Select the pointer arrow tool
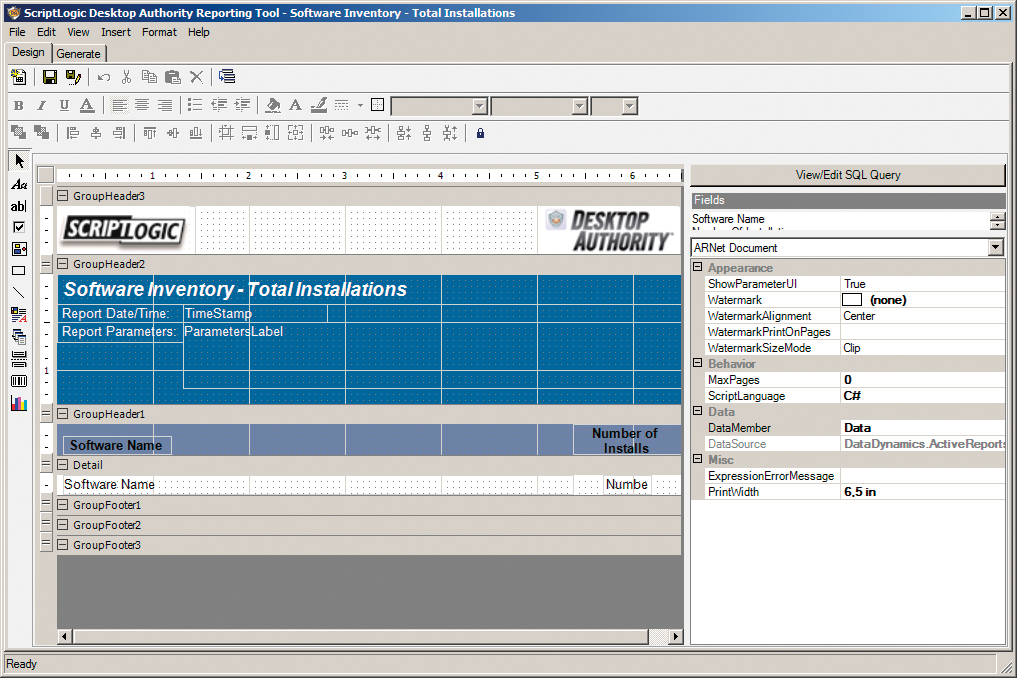The height and width of the screenshot is (678, 1017). pyautogui.click(x=19, y=161)
